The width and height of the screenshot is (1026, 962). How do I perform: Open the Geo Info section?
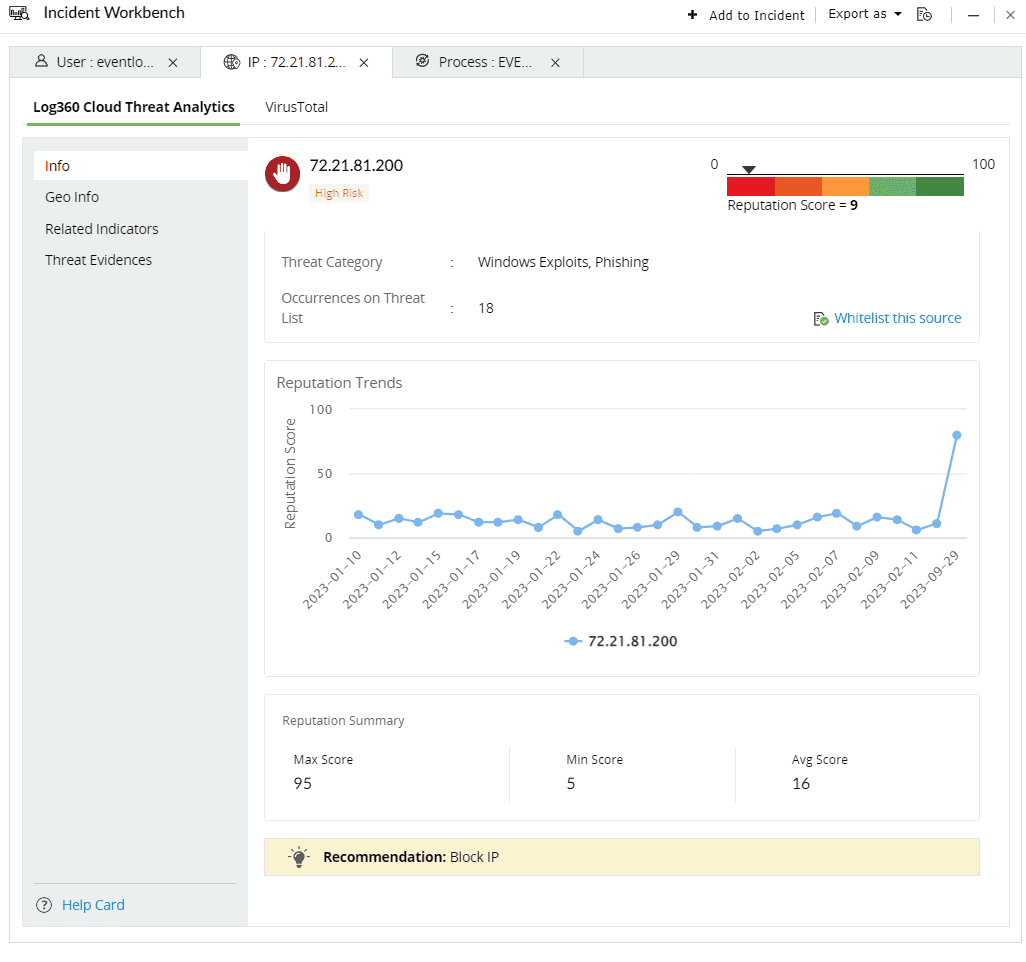tap(71, 197)
